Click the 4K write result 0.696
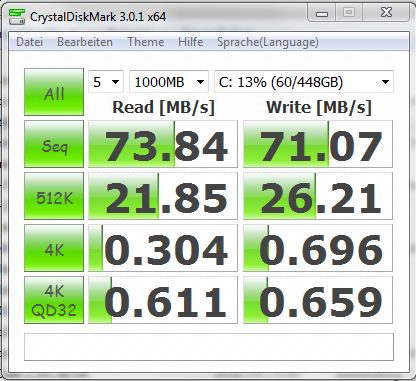 318,248
